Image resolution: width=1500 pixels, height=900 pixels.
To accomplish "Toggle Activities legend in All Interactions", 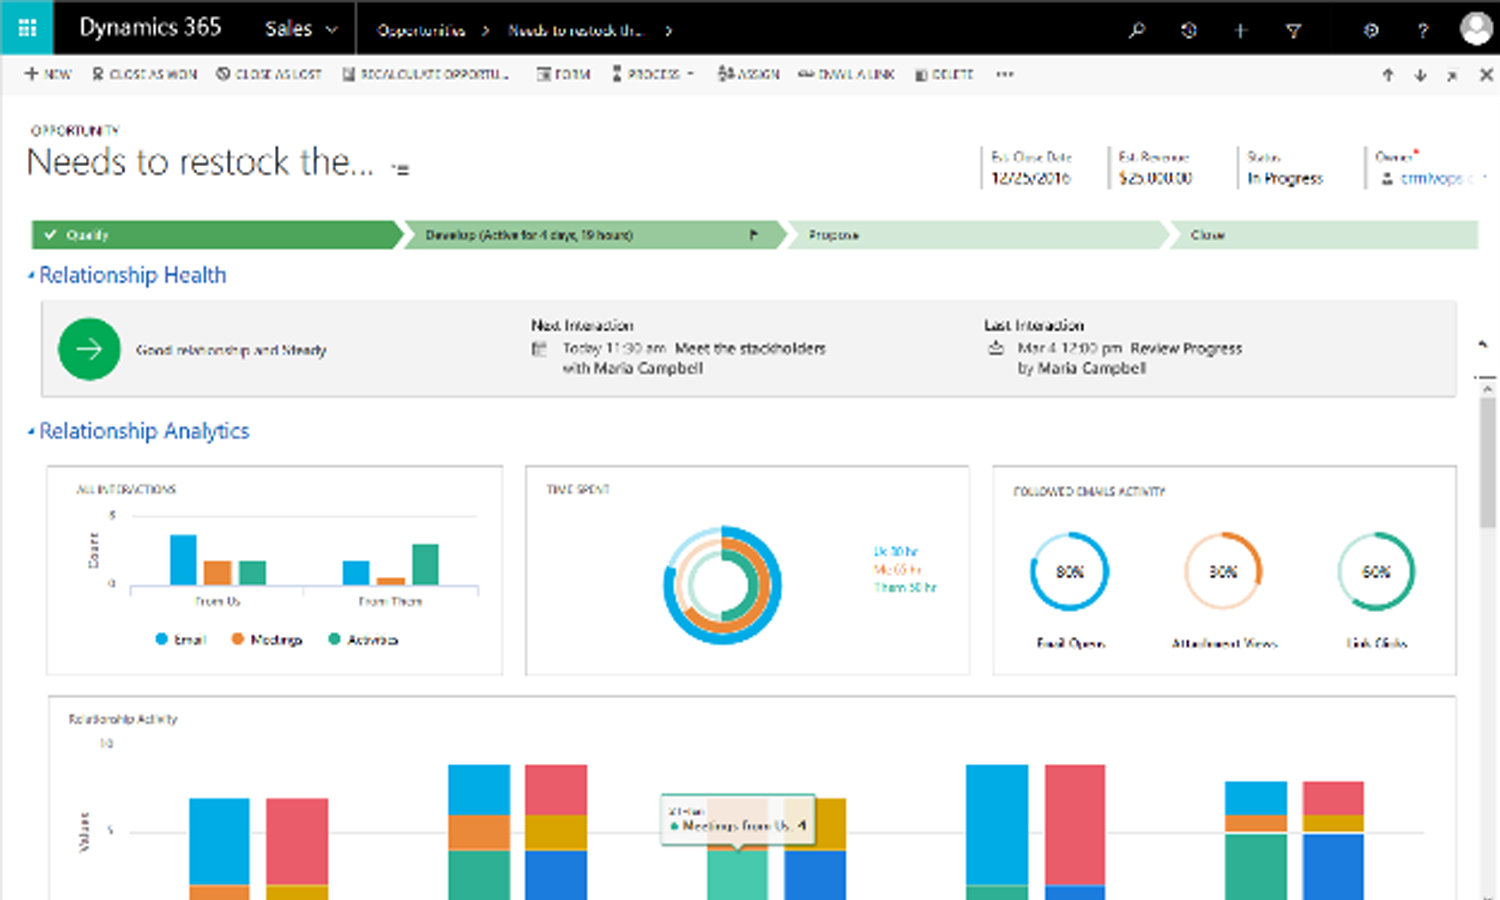I will 363,639.
